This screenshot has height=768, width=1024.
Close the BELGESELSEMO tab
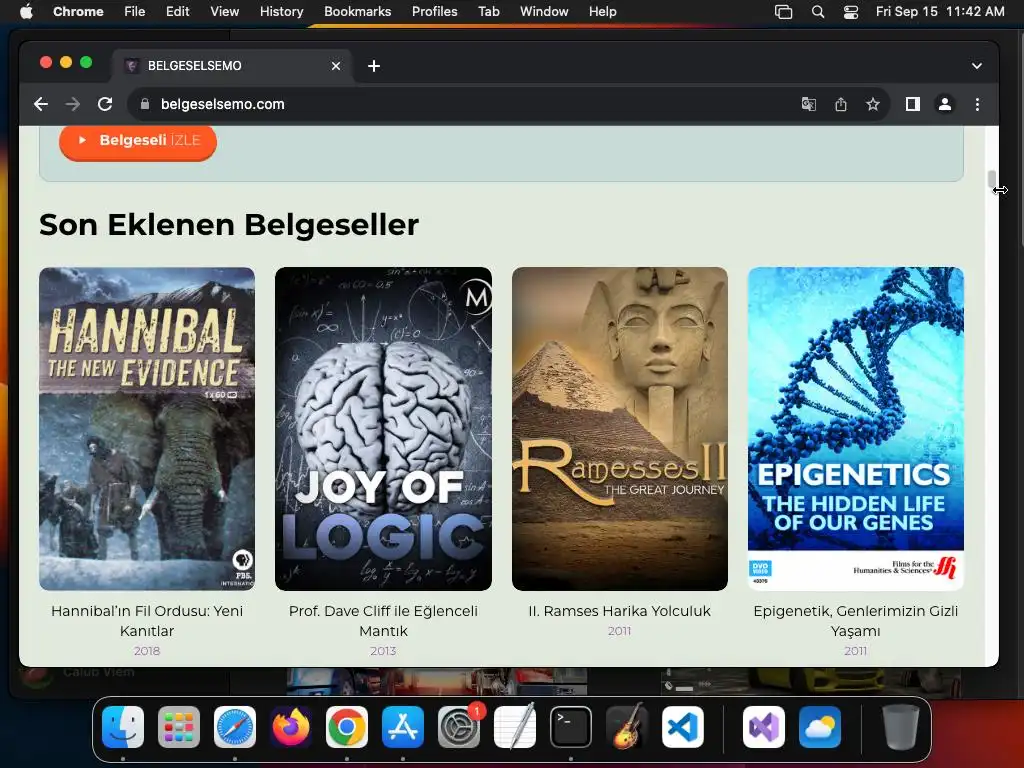pyautogui.click(x=336, y=66)
